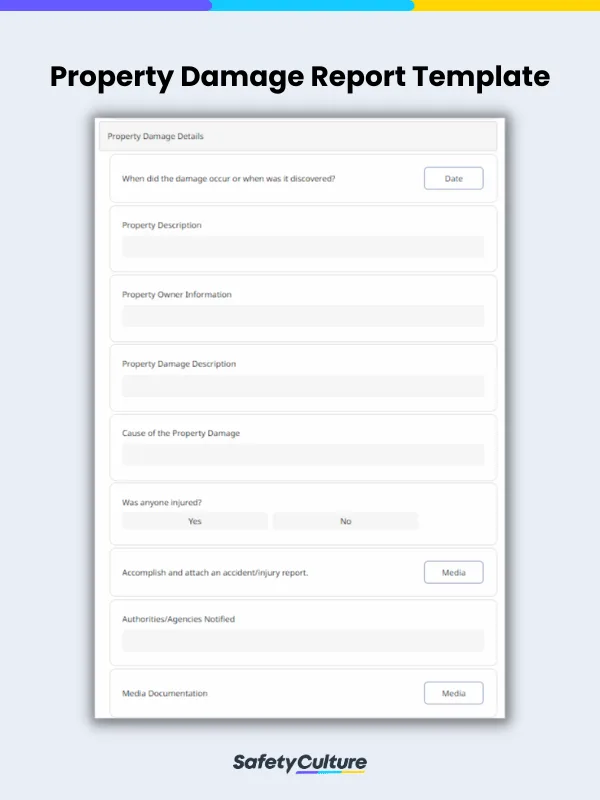Click the Property Description input field

302,247
